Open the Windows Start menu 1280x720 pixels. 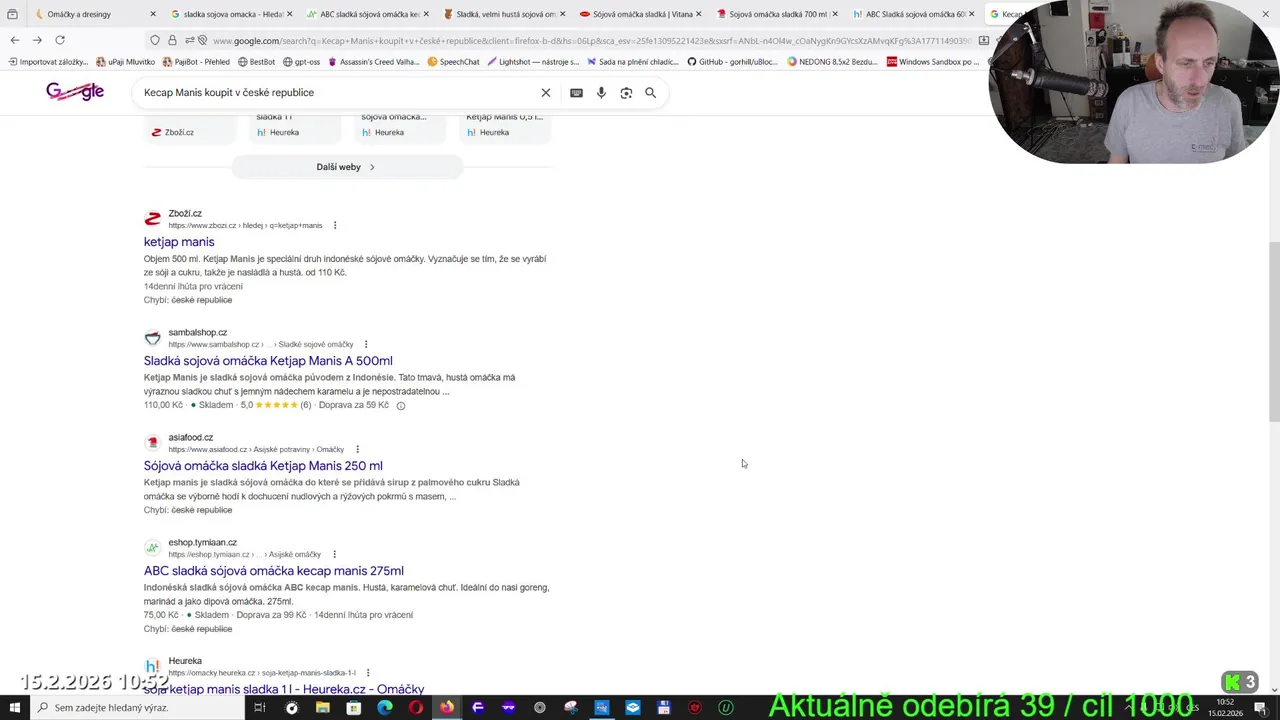pyautogui.click(x=14, y=708)
